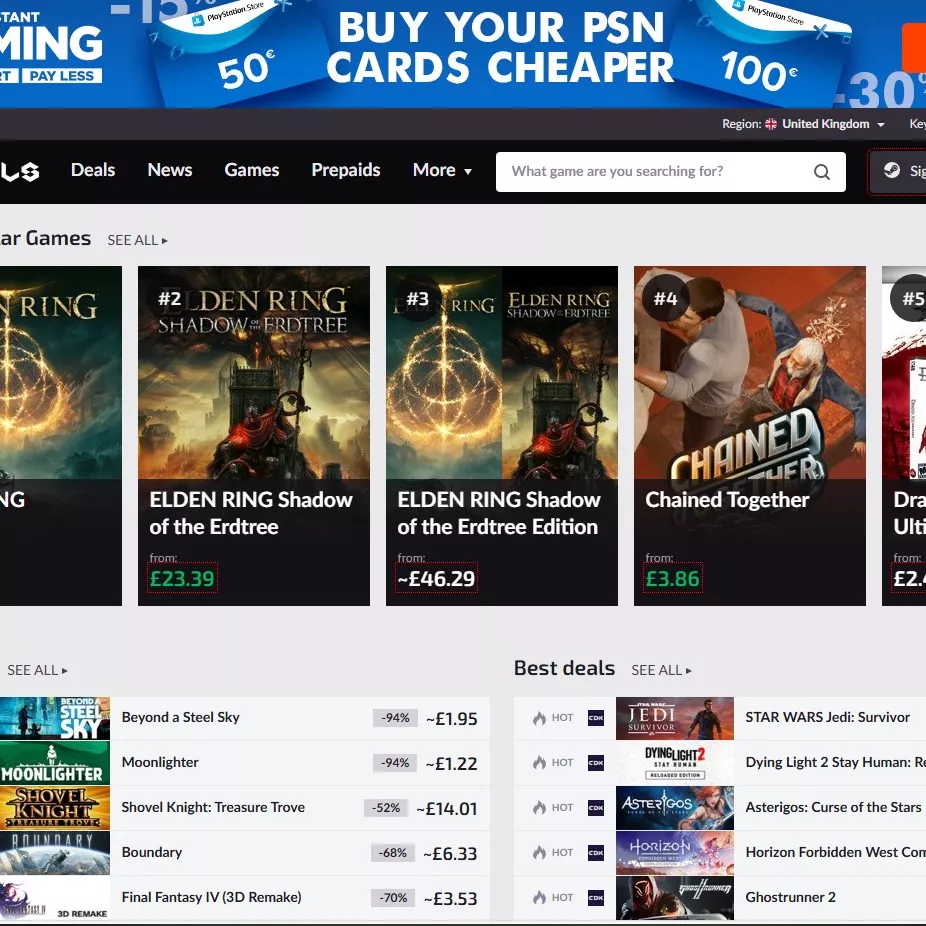This screenshot has height=926, width=926.
Task: Open the Final Fantasy IV 3D Remake thumbnail
Action: coord(55,898)
